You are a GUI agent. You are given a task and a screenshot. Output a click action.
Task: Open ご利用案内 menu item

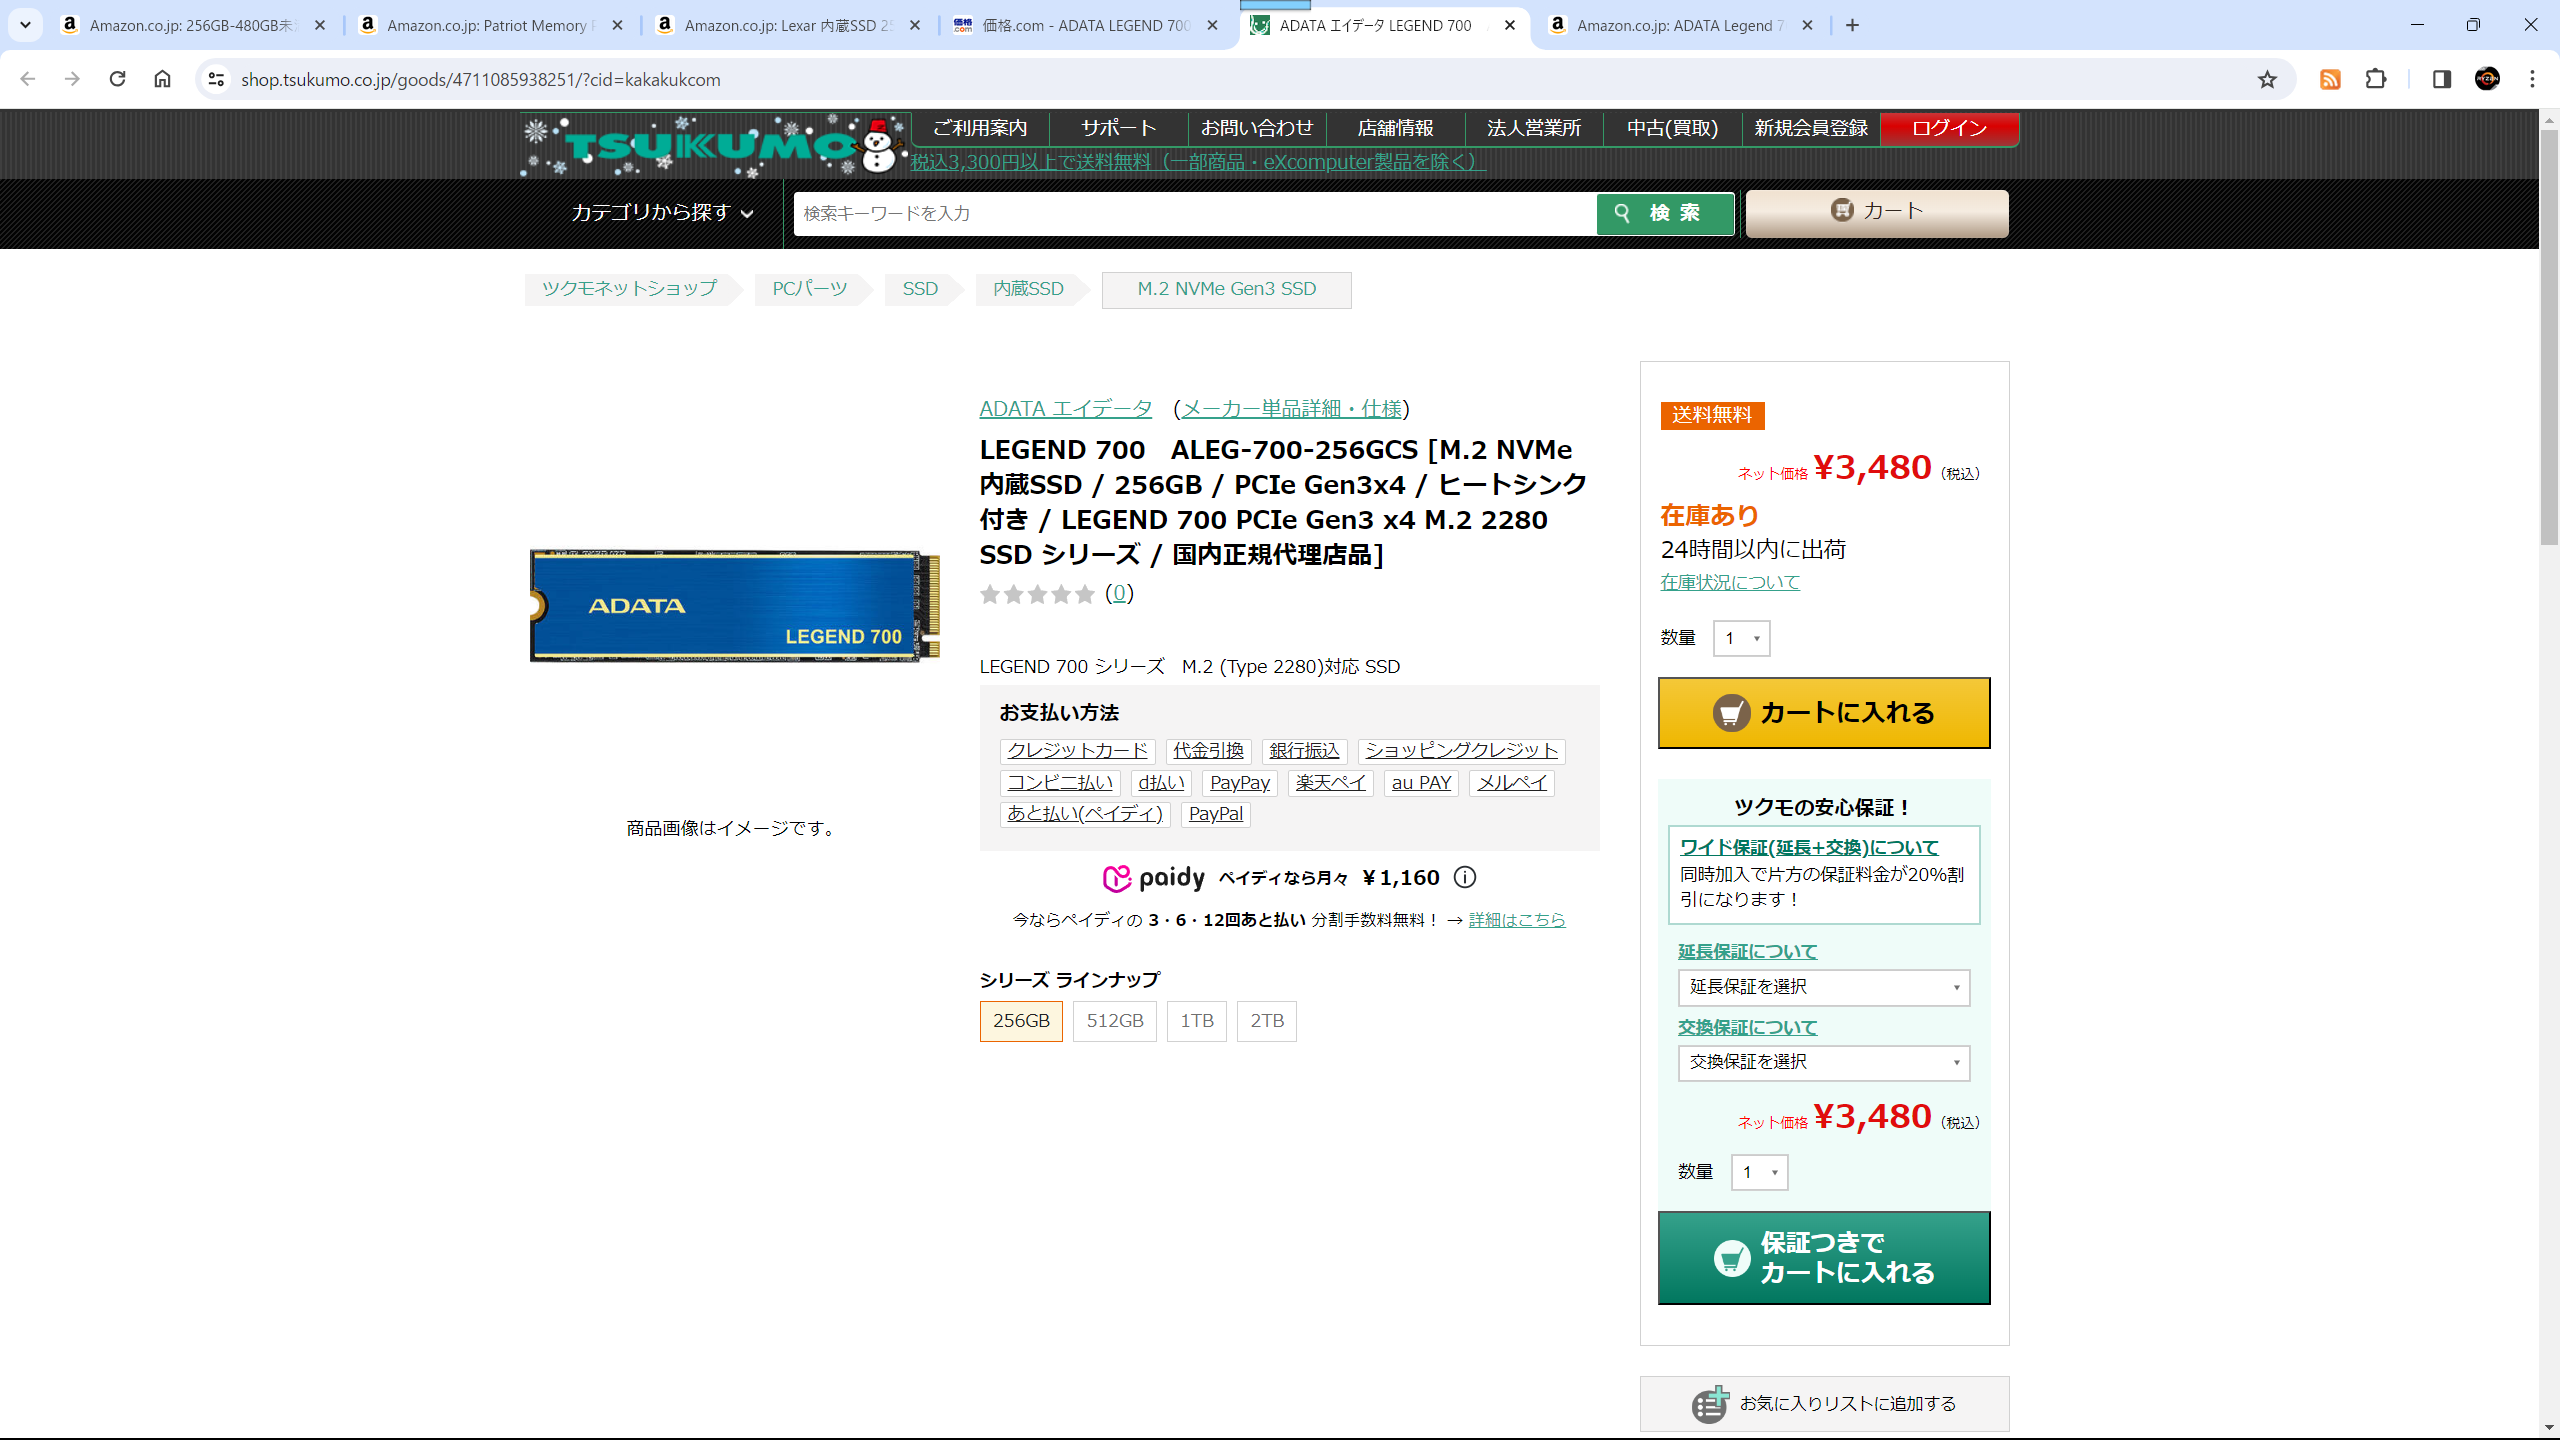980,128
